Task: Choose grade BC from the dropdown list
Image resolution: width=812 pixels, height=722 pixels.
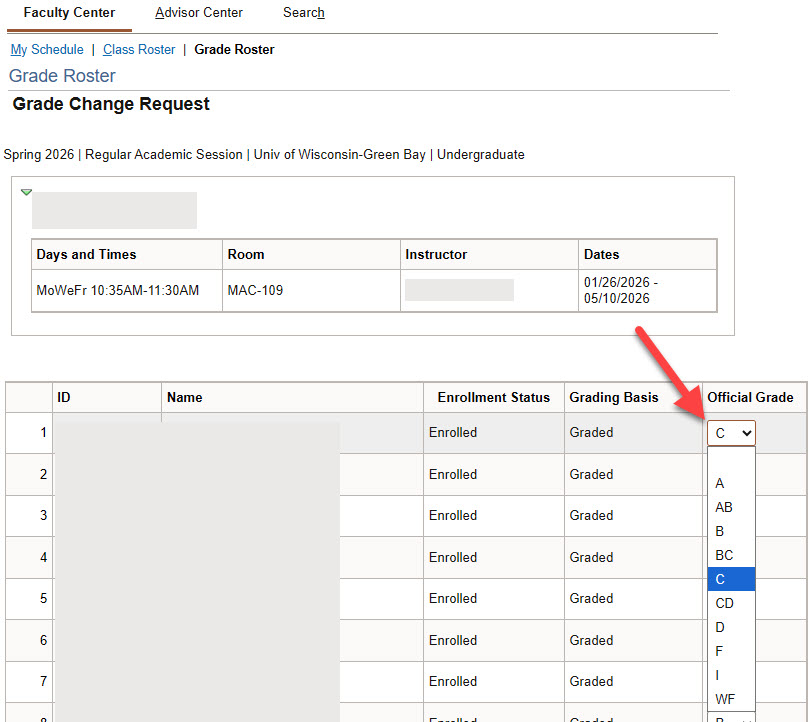Action: point(731,555)
